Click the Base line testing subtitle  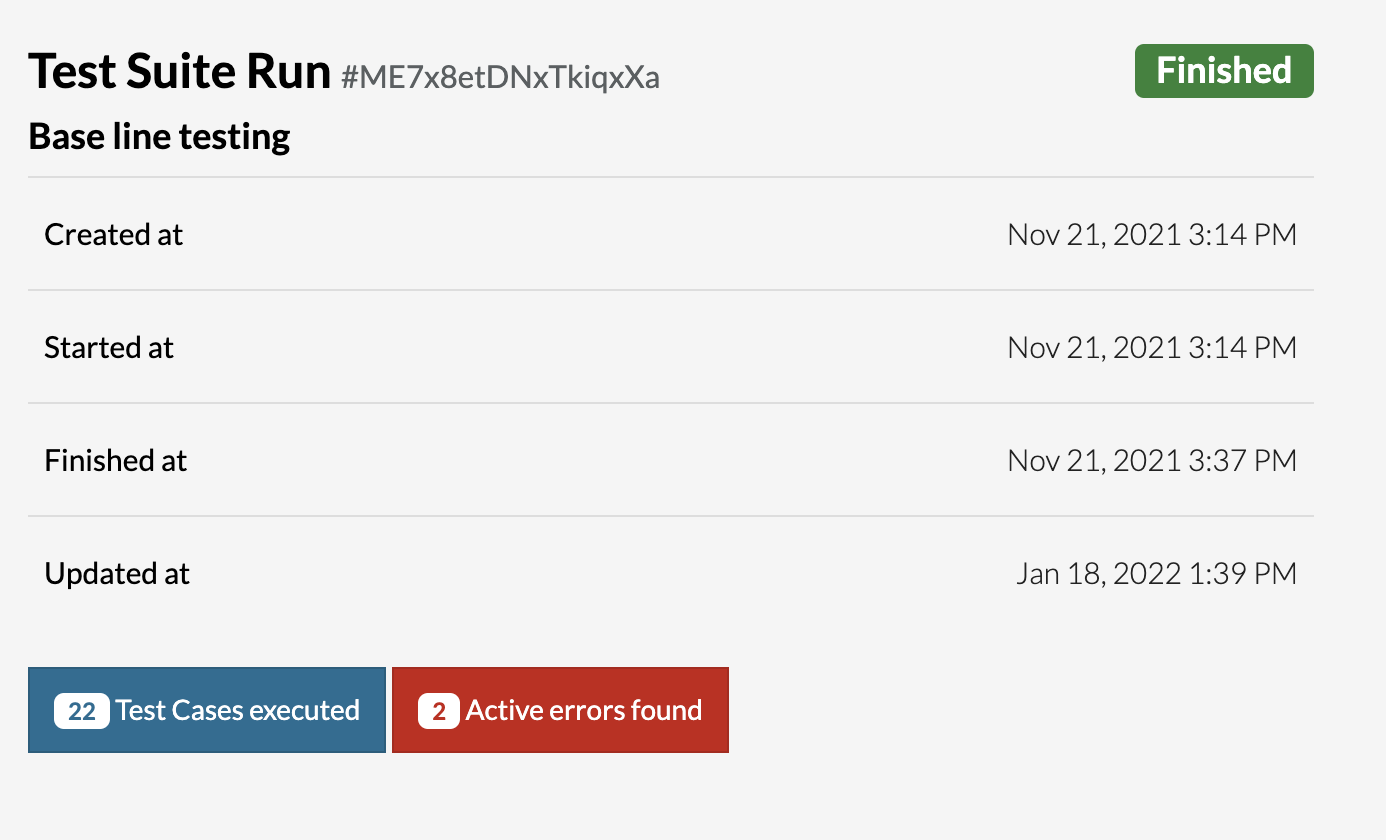(x=159, y=136)
